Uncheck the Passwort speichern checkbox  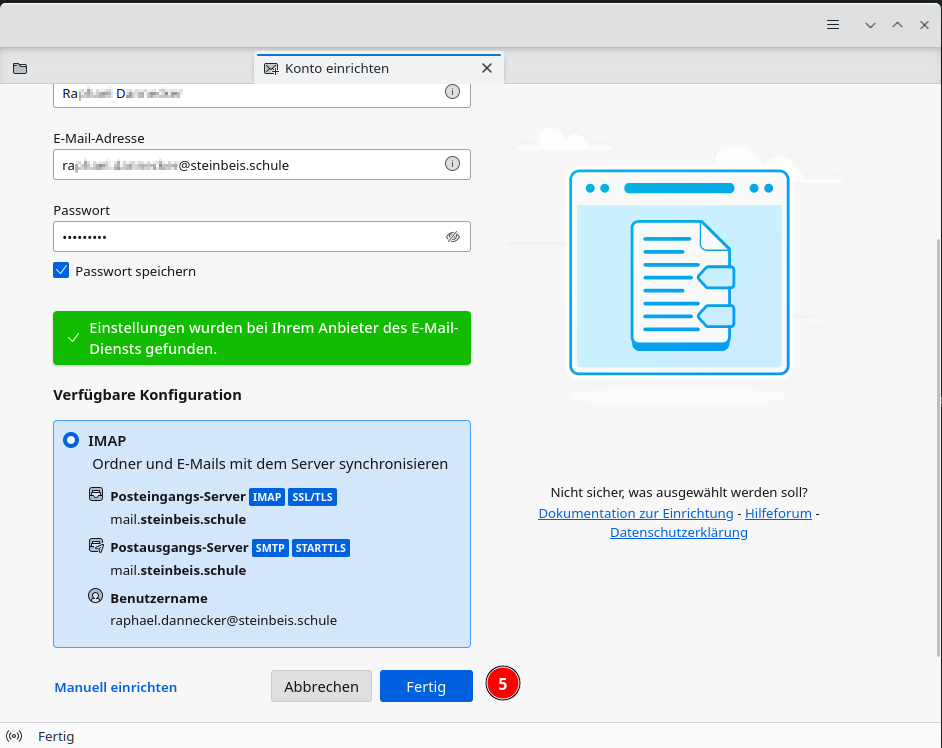[62, 271]
